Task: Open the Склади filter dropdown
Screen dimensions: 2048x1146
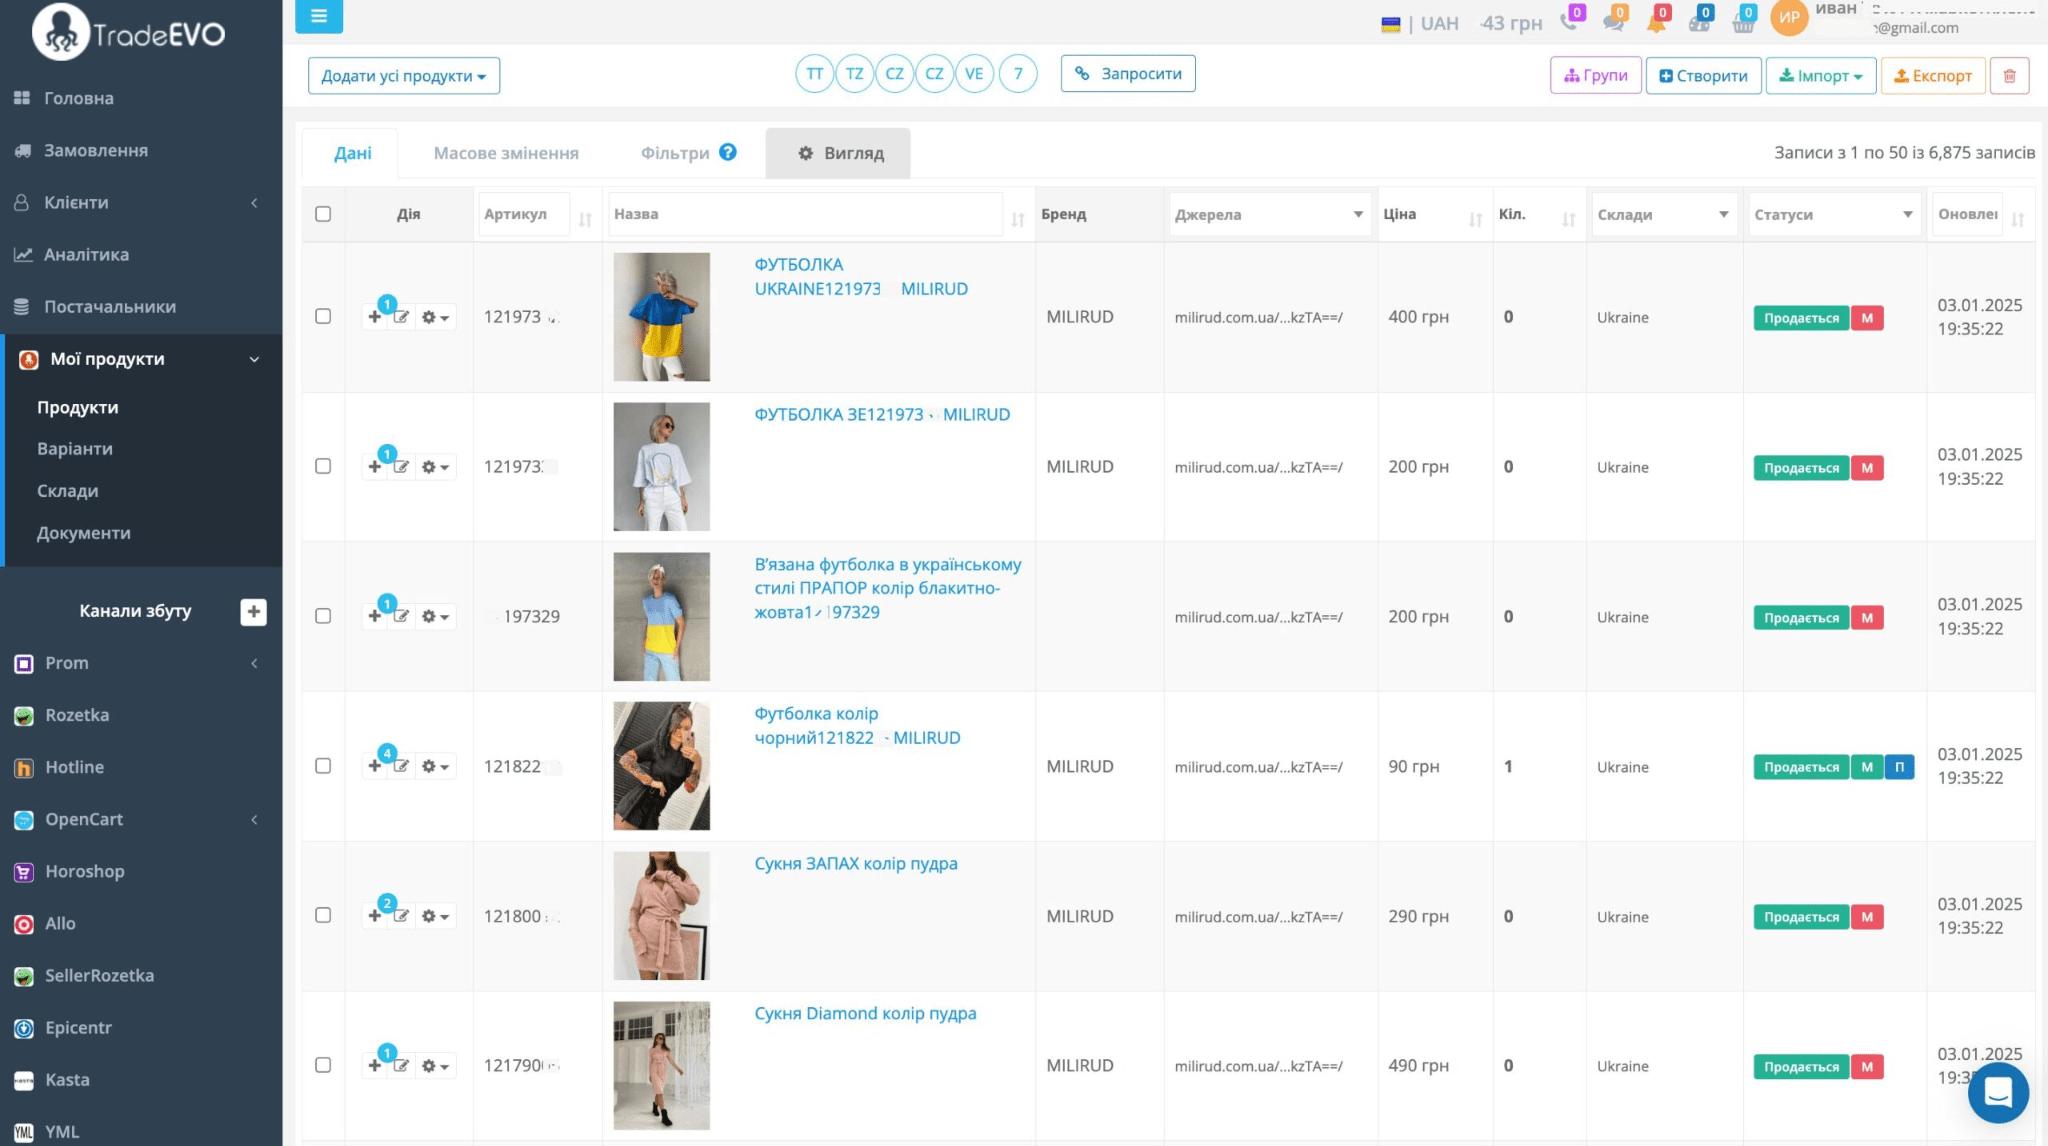Action: pos(1663,214)
